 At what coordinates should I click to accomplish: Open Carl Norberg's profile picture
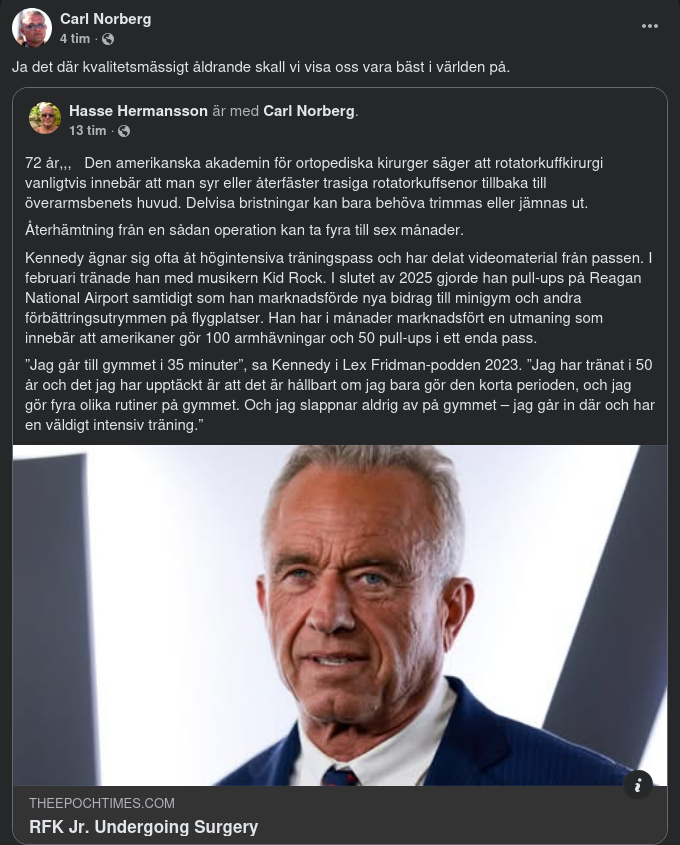(32, 28)
